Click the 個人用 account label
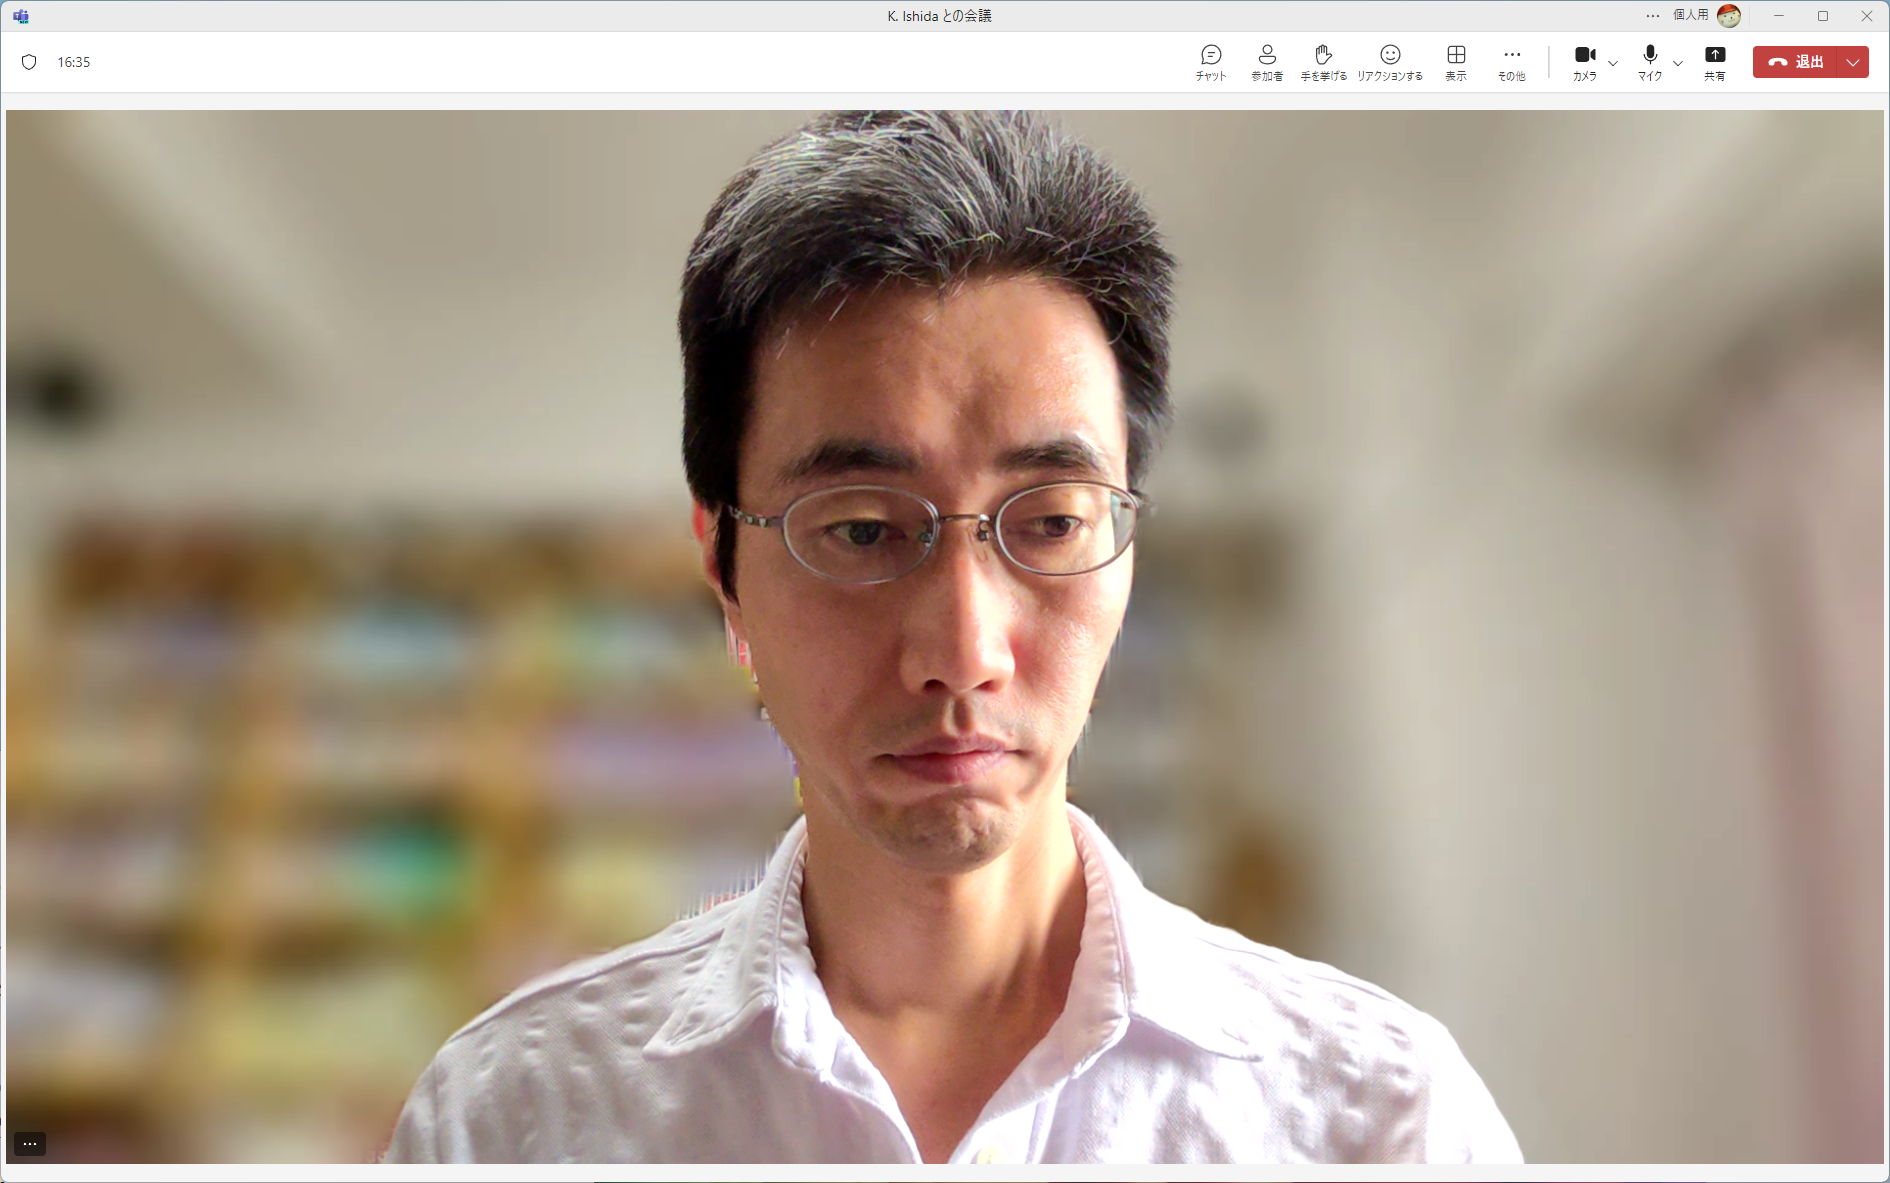1890x1183 pixels. [x=1691, y=15]
